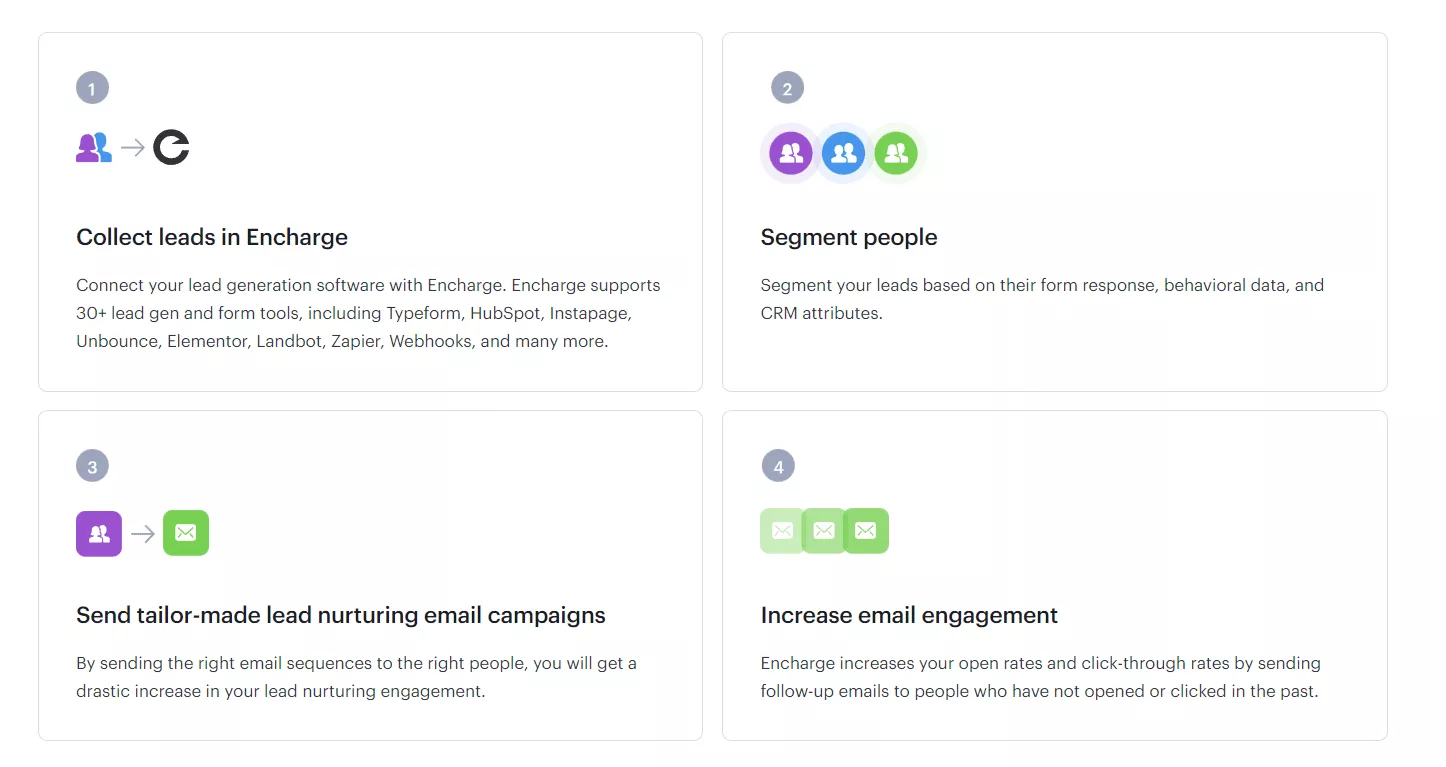Click the blue circle segment icon
The height and width of the screenshot is (767, 1446).
(x=844, y=153)
